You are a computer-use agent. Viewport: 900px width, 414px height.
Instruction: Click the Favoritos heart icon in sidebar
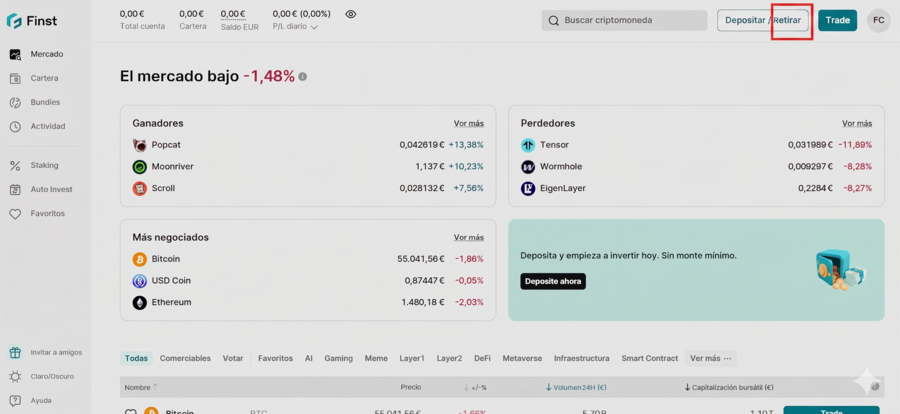pos(15,214)
